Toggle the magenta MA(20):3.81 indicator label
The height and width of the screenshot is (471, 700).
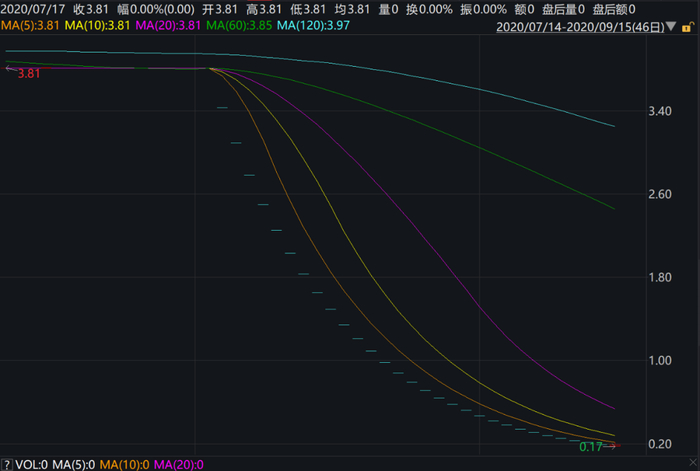168,25
